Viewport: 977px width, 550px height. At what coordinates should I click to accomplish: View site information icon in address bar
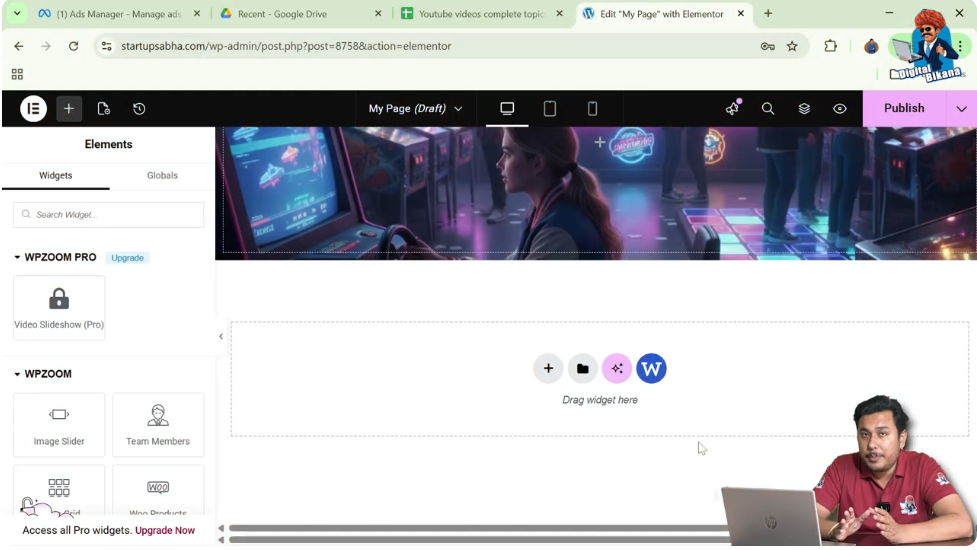[x=107, y=46]
